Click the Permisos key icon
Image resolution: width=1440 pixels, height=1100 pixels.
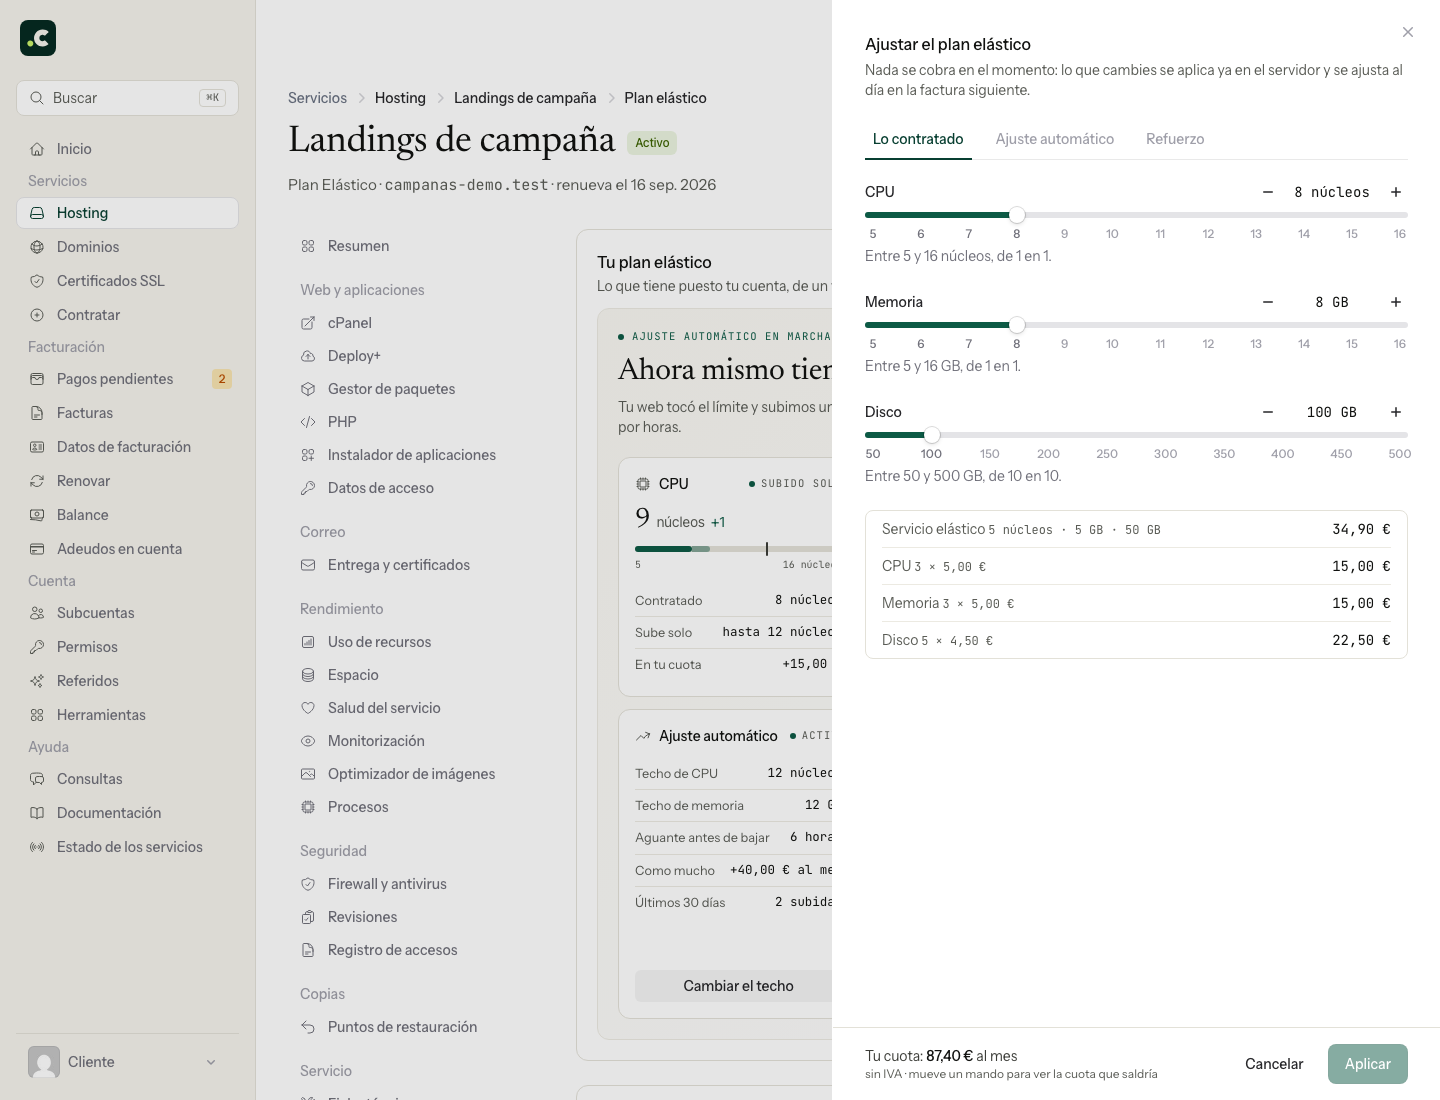click(37, 647)
